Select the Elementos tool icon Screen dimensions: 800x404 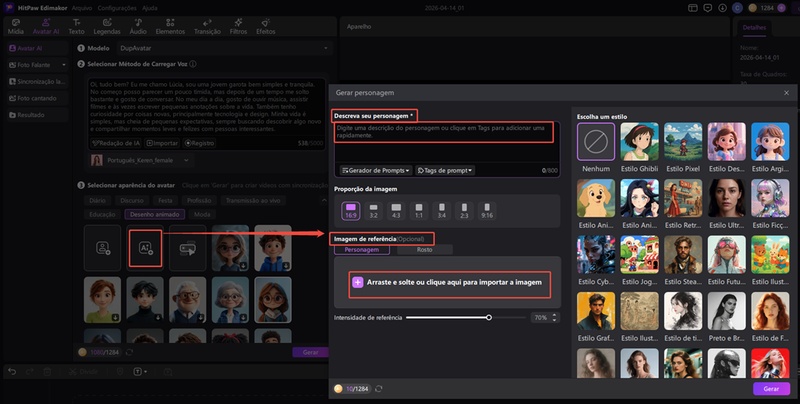click(169, 26)
